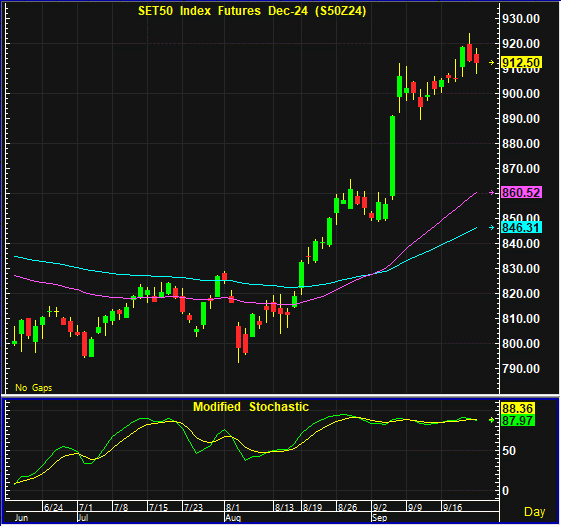Click the cyan 846.31 moving average label
The height and width of the screenshot is (526, 561).
(521, 228)
